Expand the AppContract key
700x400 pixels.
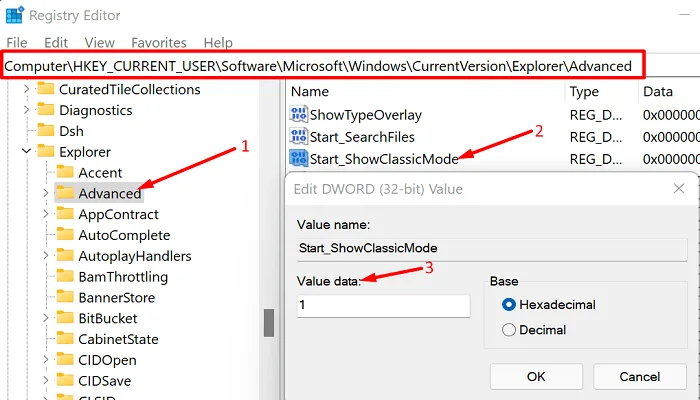click(46, 214)
